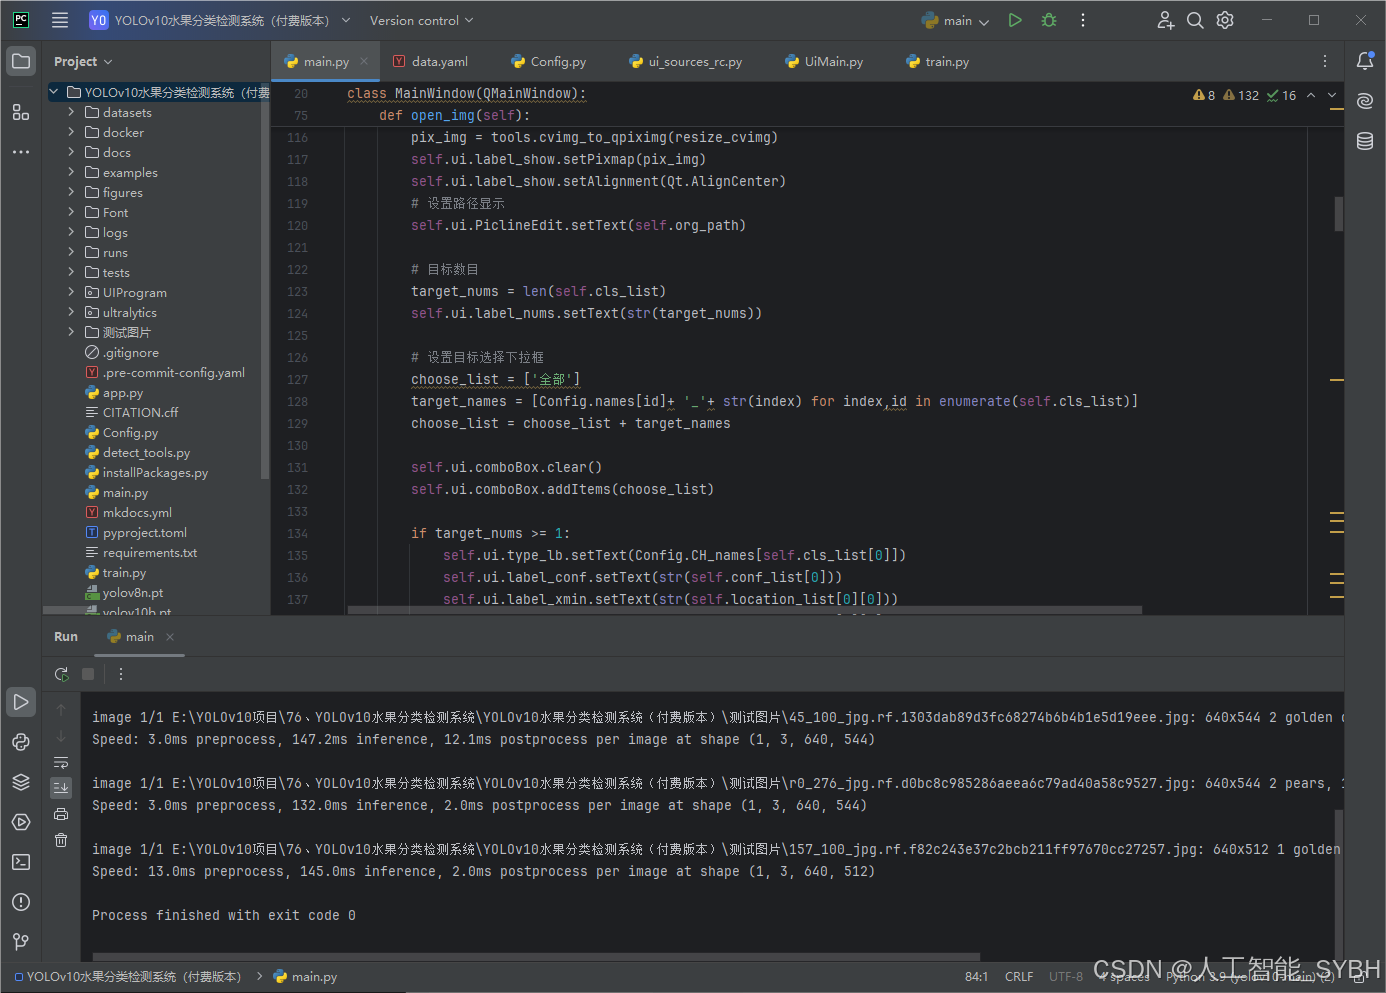Switch to Config.py tab
Screen dimensions: 1386x993
coord(549,61)
